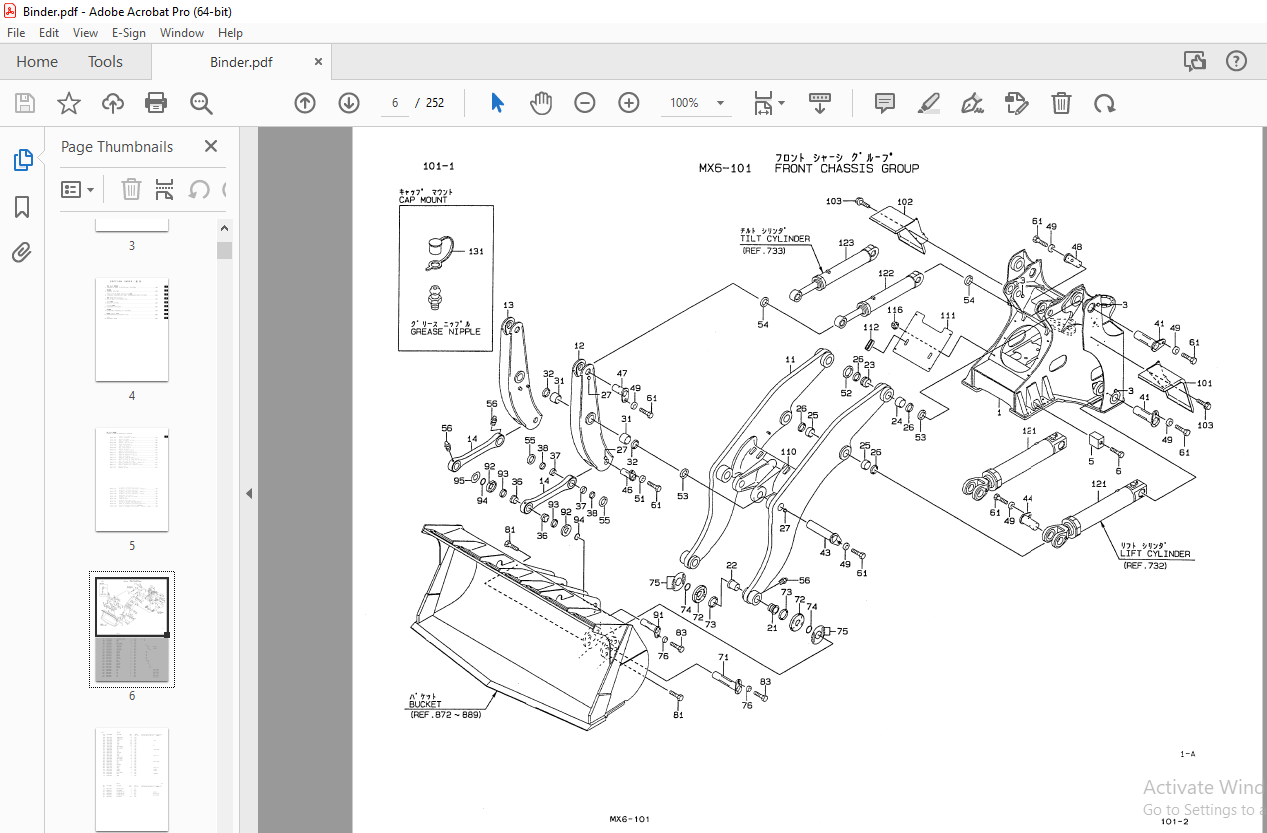Zoom in with plus icon
This screenshot has width=1267, height=833.
pos(629,103)
